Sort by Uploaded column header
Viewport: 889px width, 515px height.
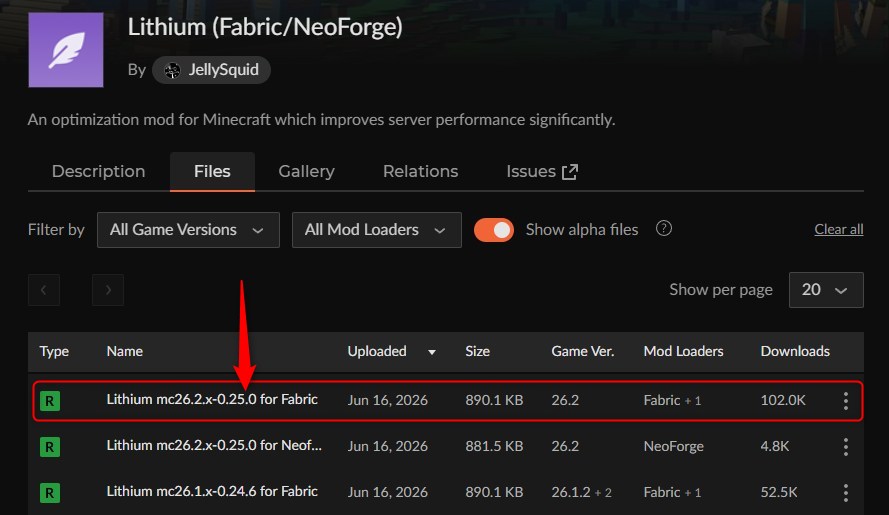pos(377,351)
